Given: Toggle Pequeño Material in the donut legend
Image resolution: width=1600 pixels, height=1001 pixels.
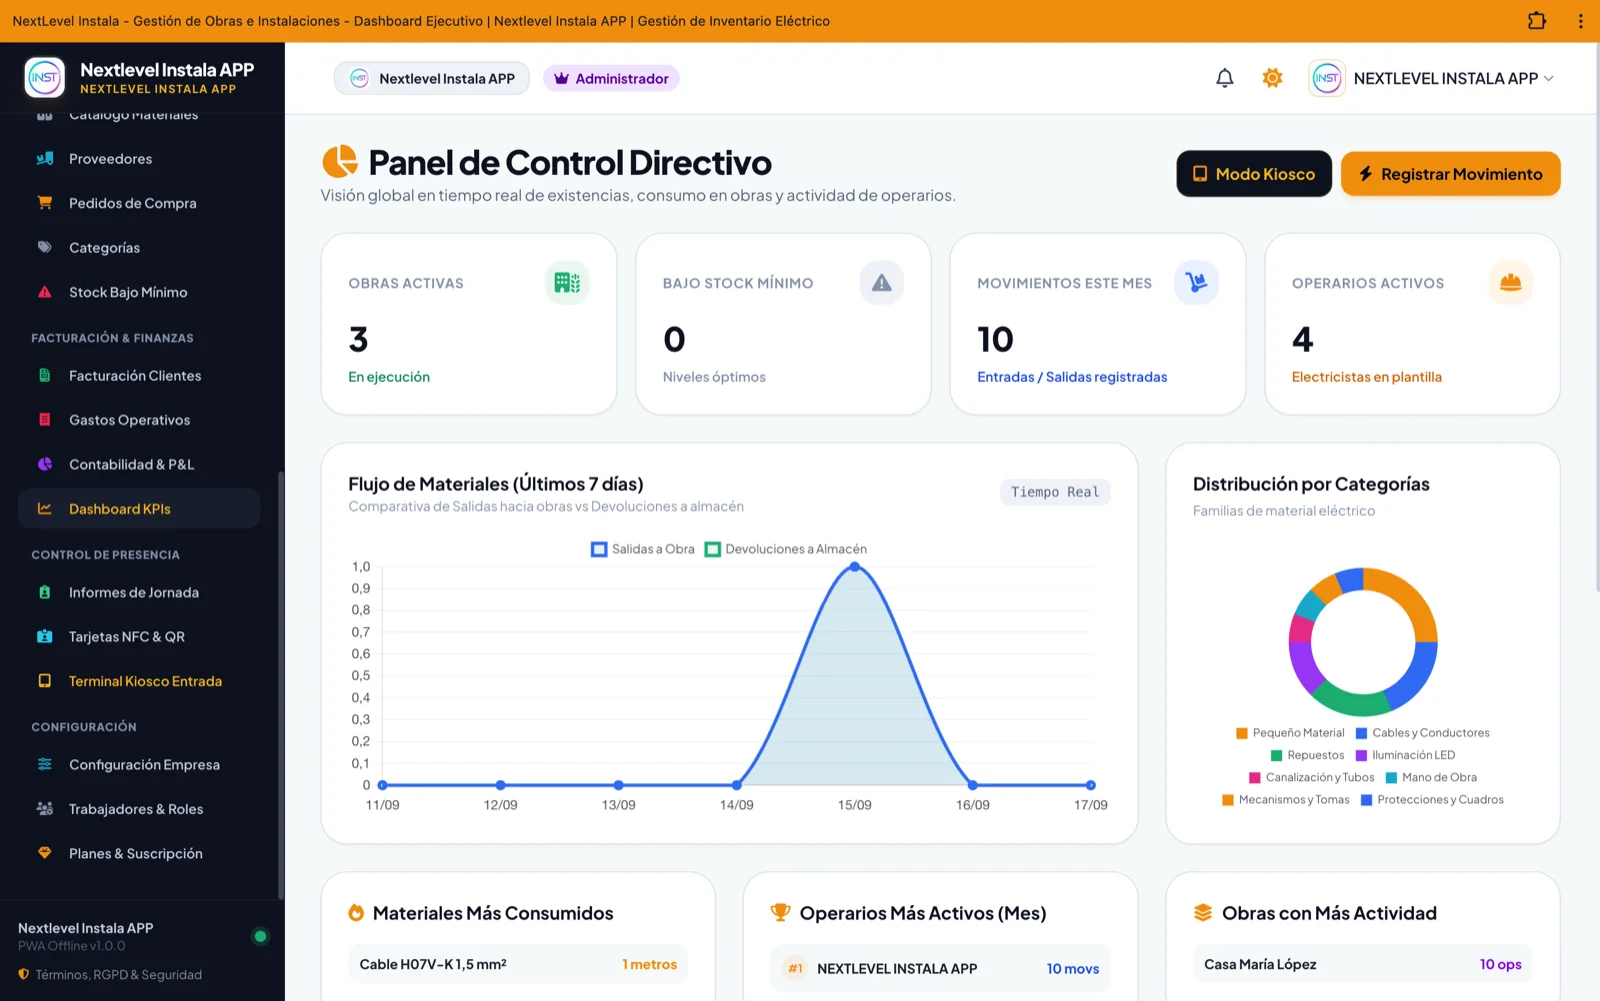Looking at the screenshot, I should [x=1290, y=733].
